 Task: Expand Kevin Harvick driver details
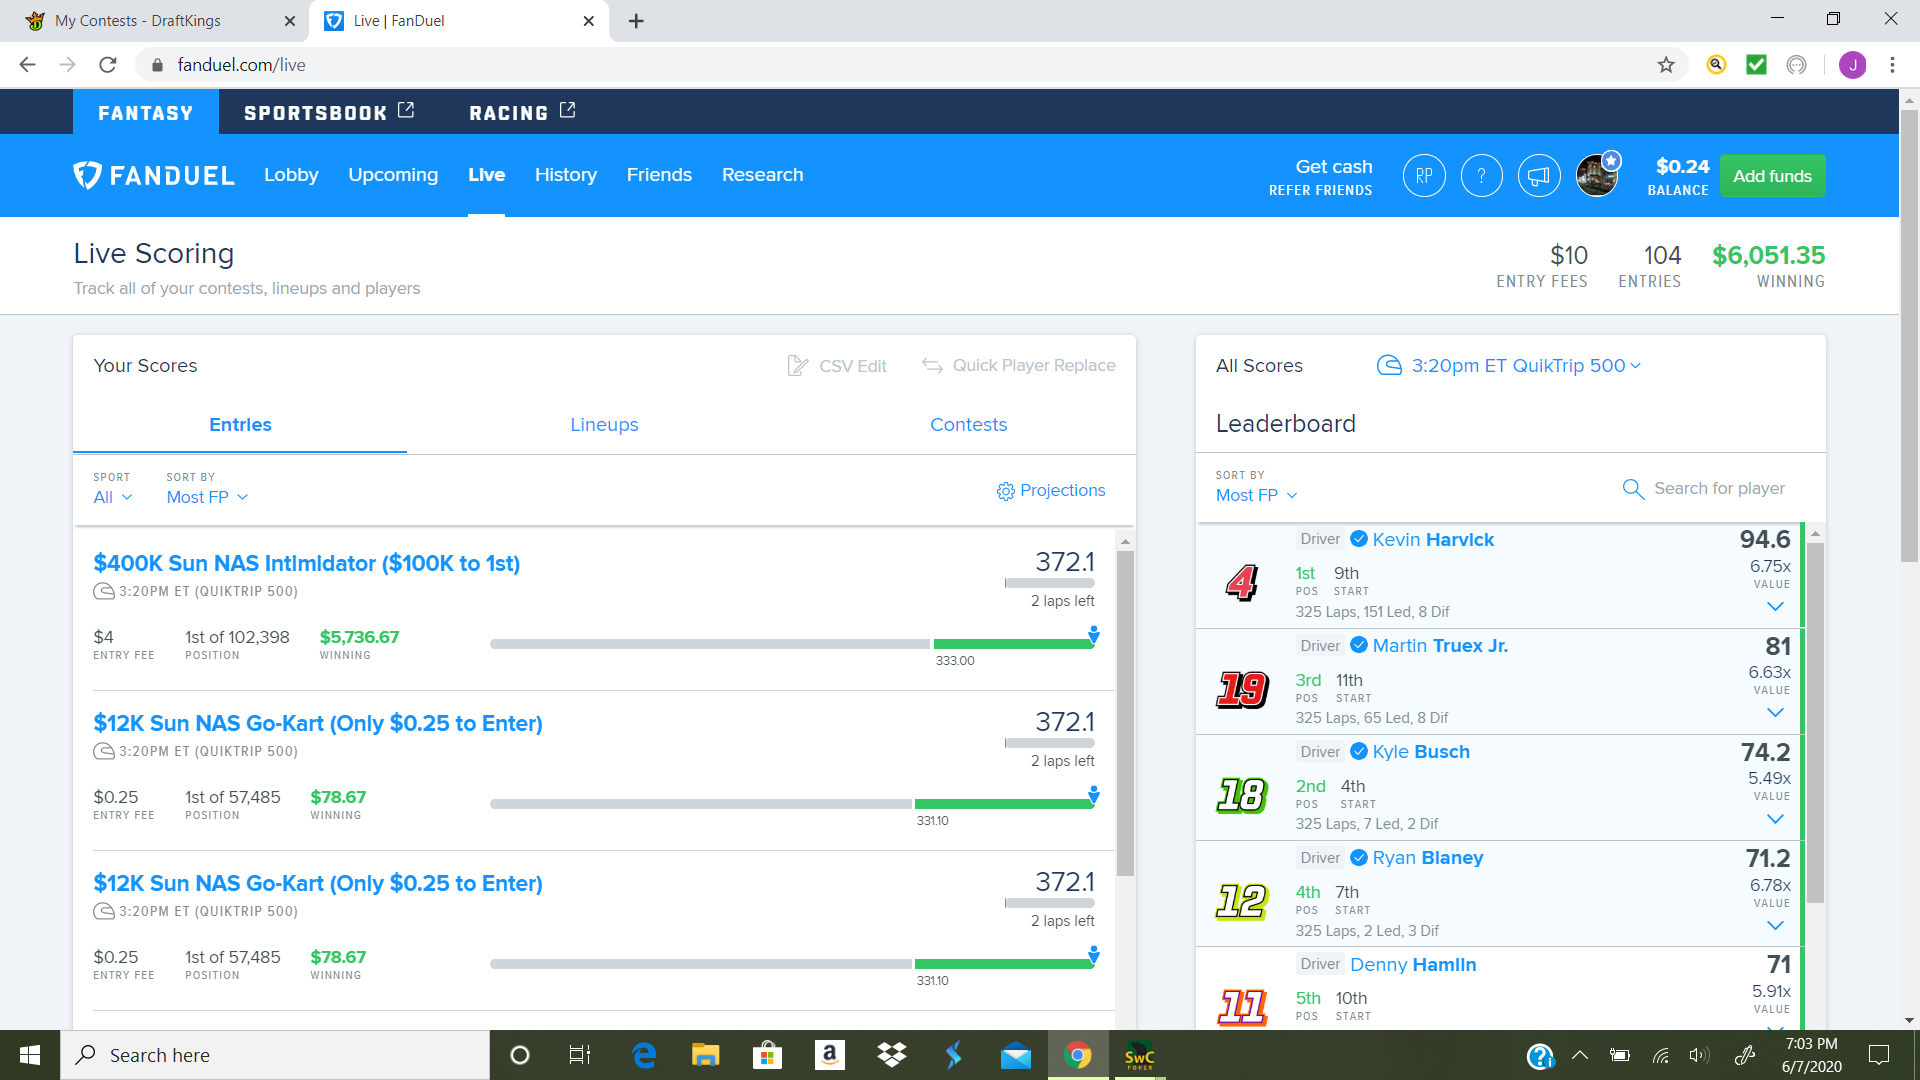pyautogui.click(x=1775, y=607)
